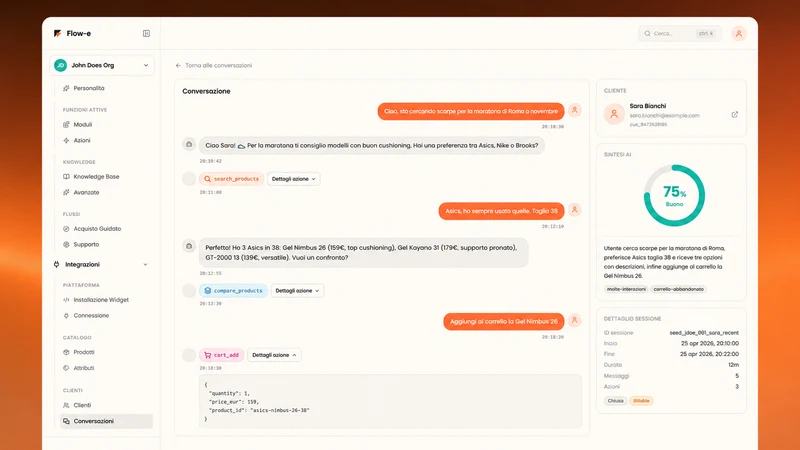The width and height of the screenshot is (800, 450).
Task: Open Connessione in the sidebar
Action: click(x=91, y=315)
